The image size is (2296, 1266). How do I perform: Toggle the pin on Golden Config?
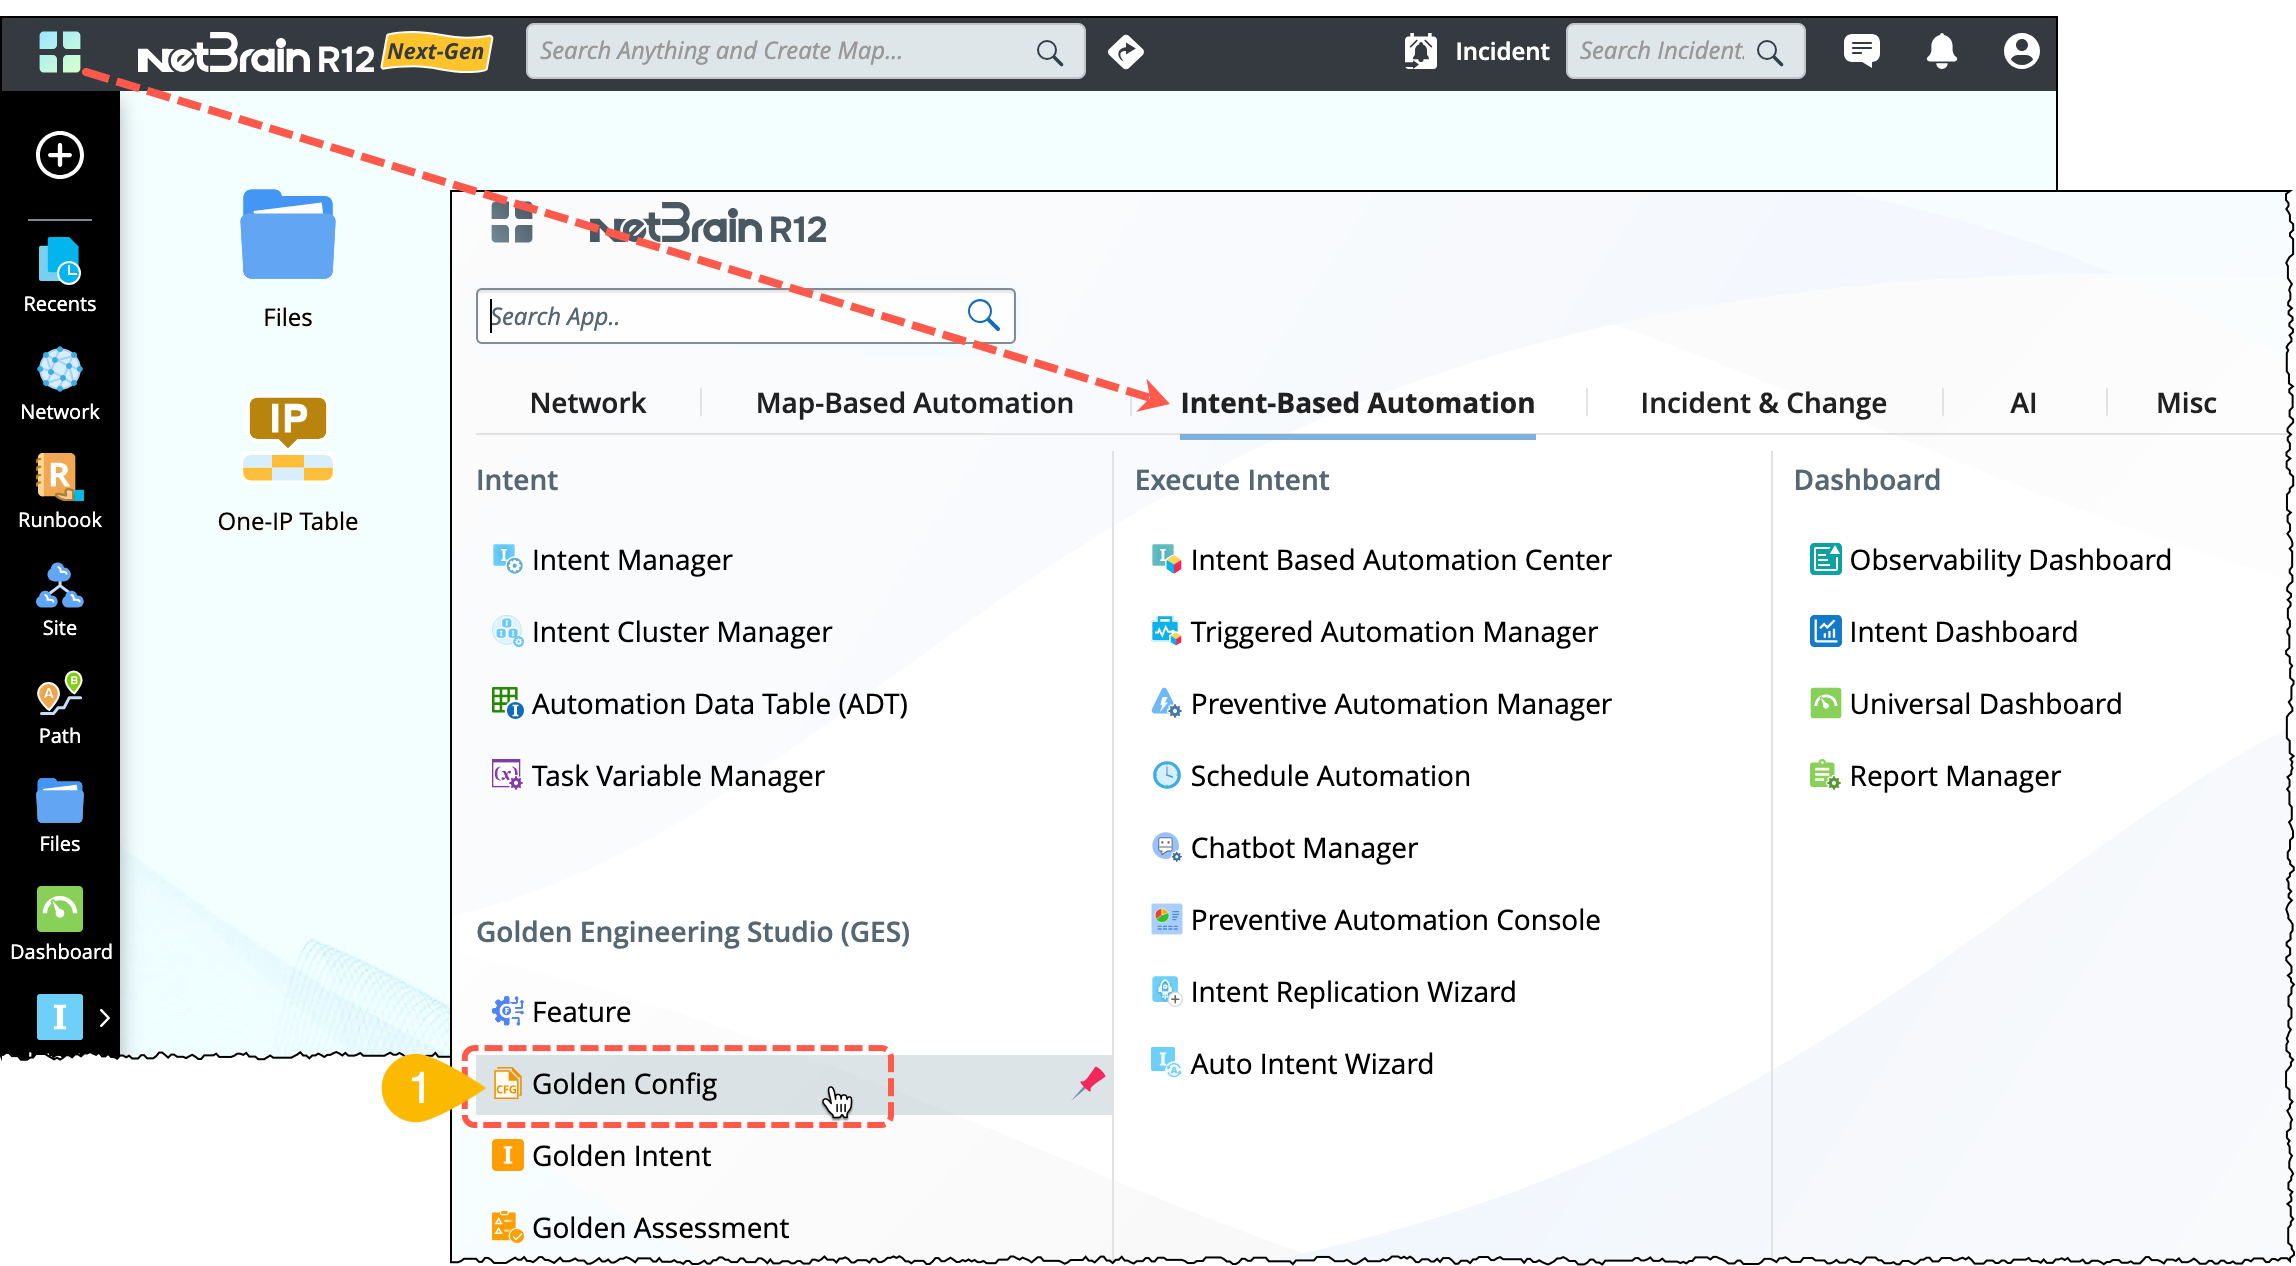point(1089,1082)
